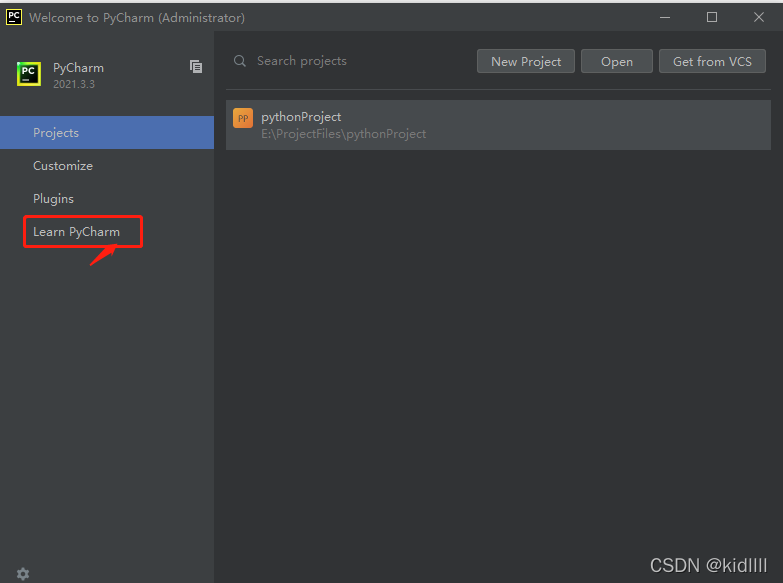
Task: Click the copy About information icon
Action: (196, 66)
